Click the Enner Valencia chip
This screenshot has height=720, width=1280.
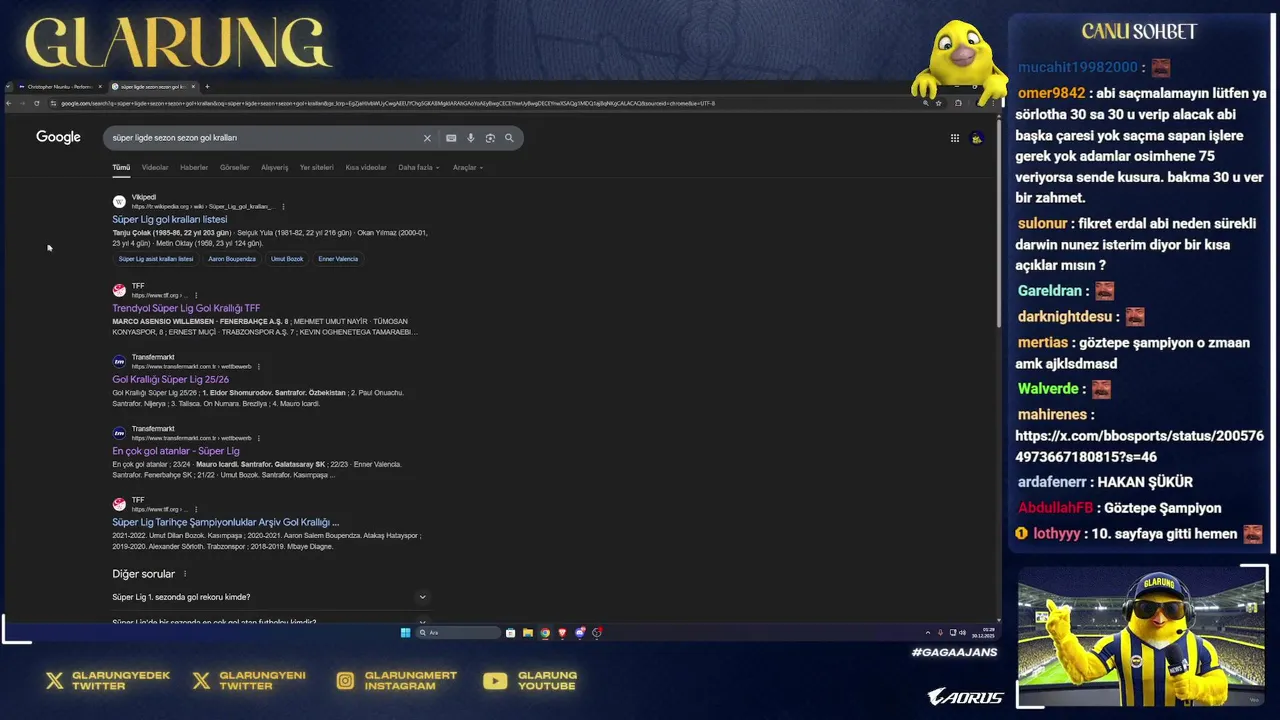coord(338,259)
